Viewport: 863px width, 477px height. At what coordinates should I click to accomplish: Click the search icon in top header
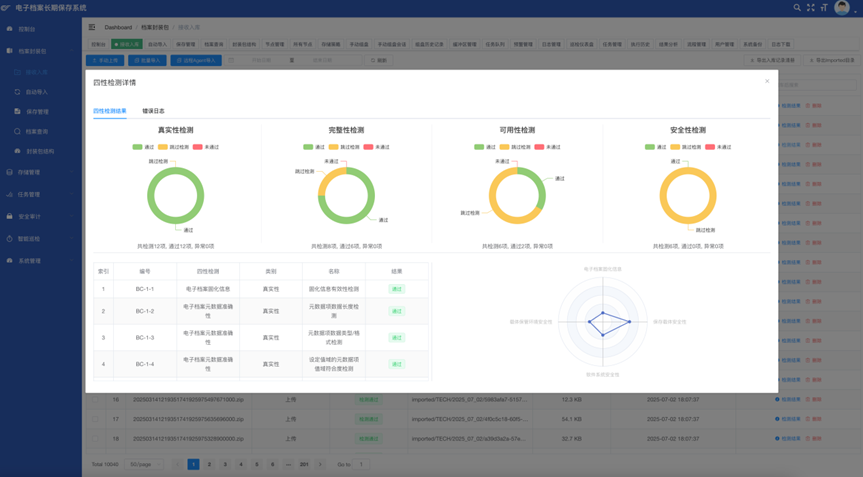(797, 8)
